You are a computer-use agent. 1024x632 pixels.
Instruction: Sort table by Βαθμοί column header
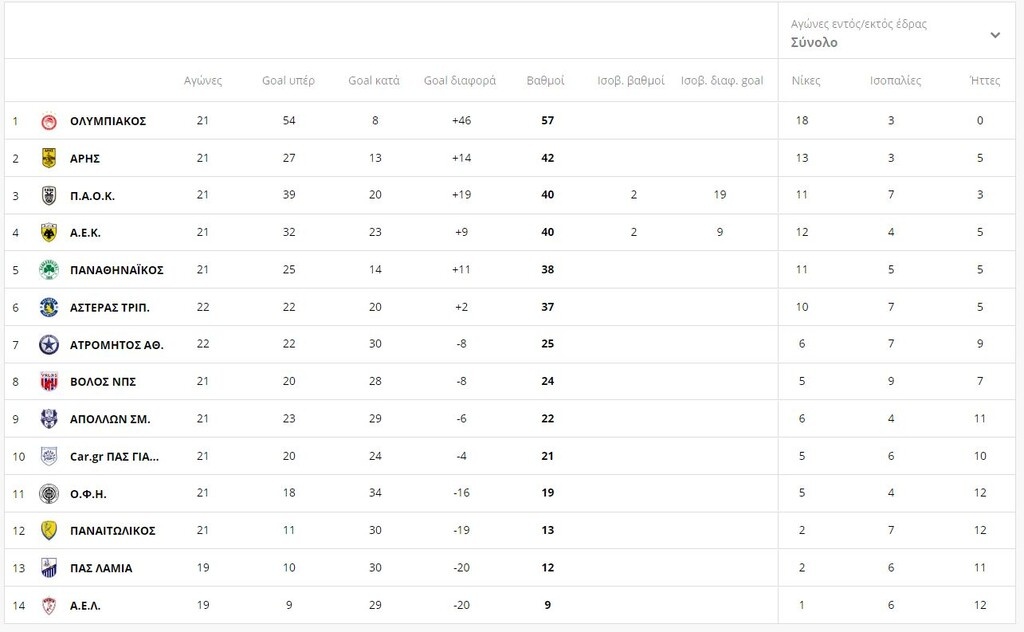[546, 81]
